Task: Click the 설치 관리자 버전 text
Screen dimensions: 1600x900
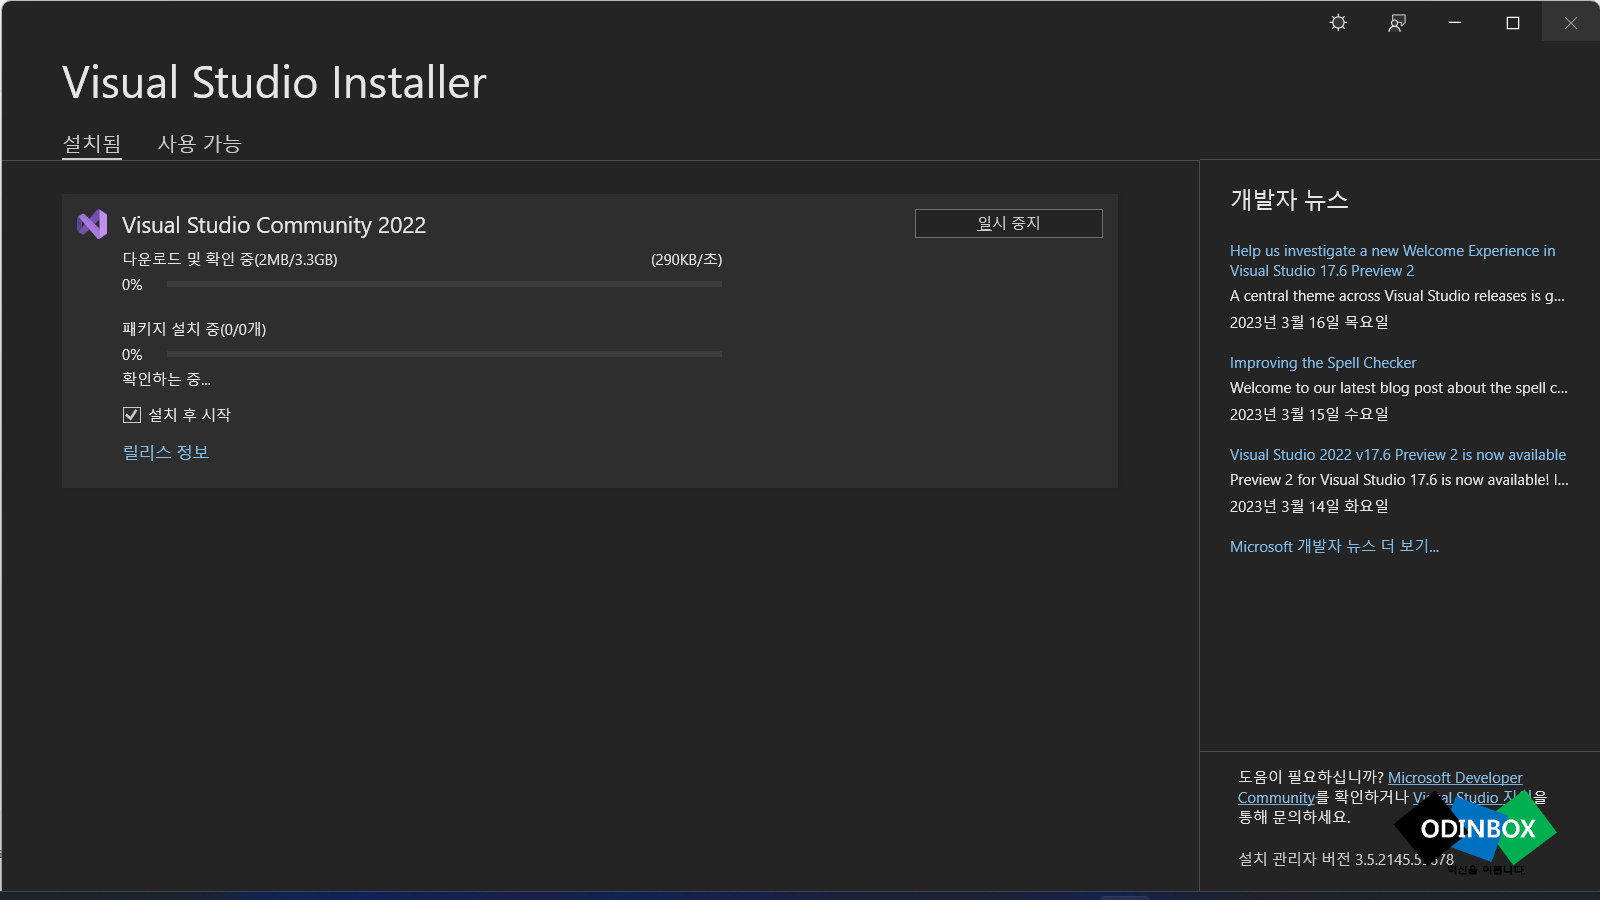Action: [1346, 859]
